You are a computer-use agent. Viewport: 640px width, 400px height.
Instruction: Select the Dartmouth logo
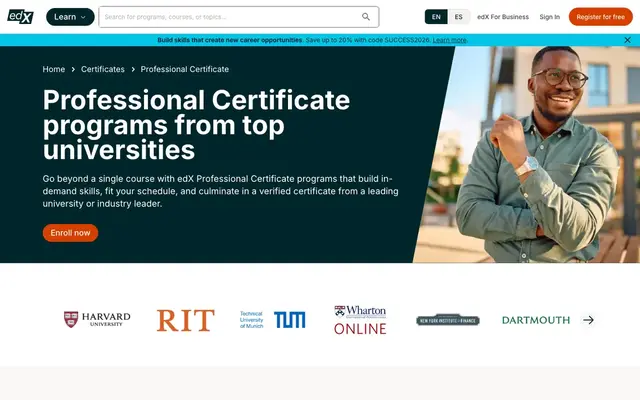click(x=536, y=320)
